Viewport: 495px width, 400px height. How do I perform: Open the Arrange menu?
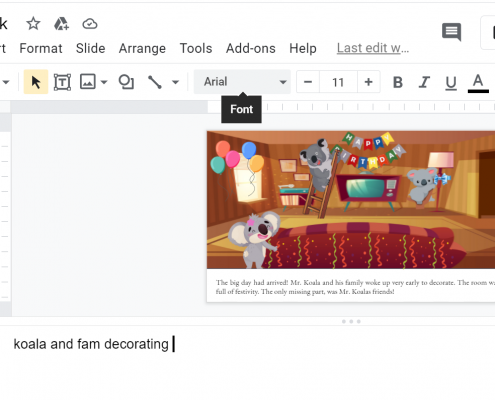142,49
